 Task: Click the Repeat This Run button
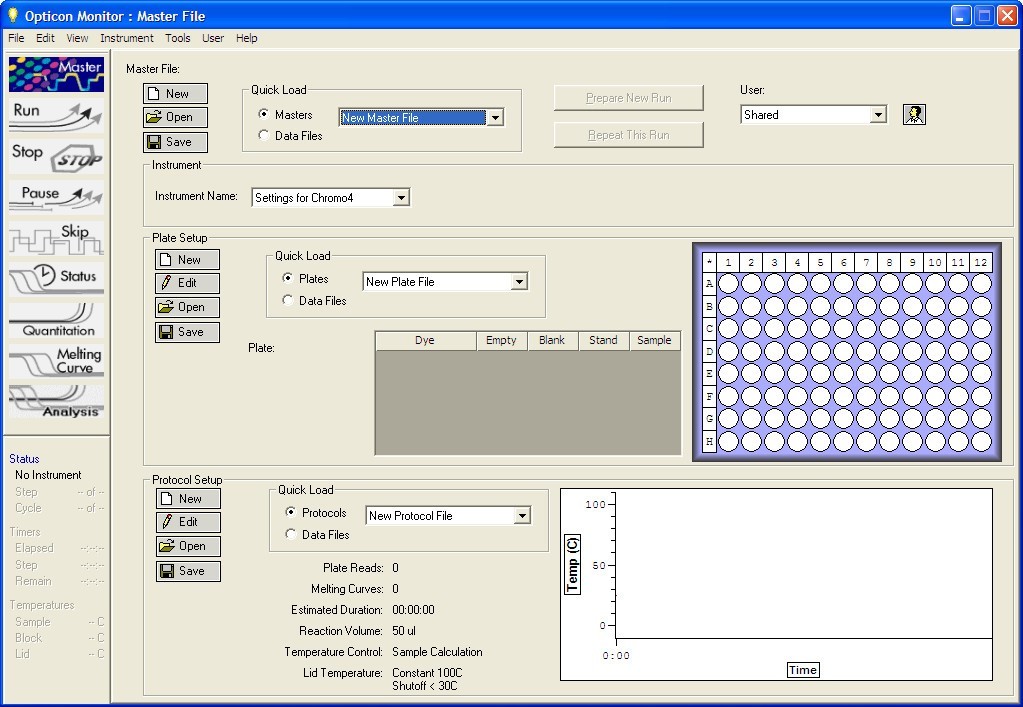pyautogui.click(x=628, y=135)
